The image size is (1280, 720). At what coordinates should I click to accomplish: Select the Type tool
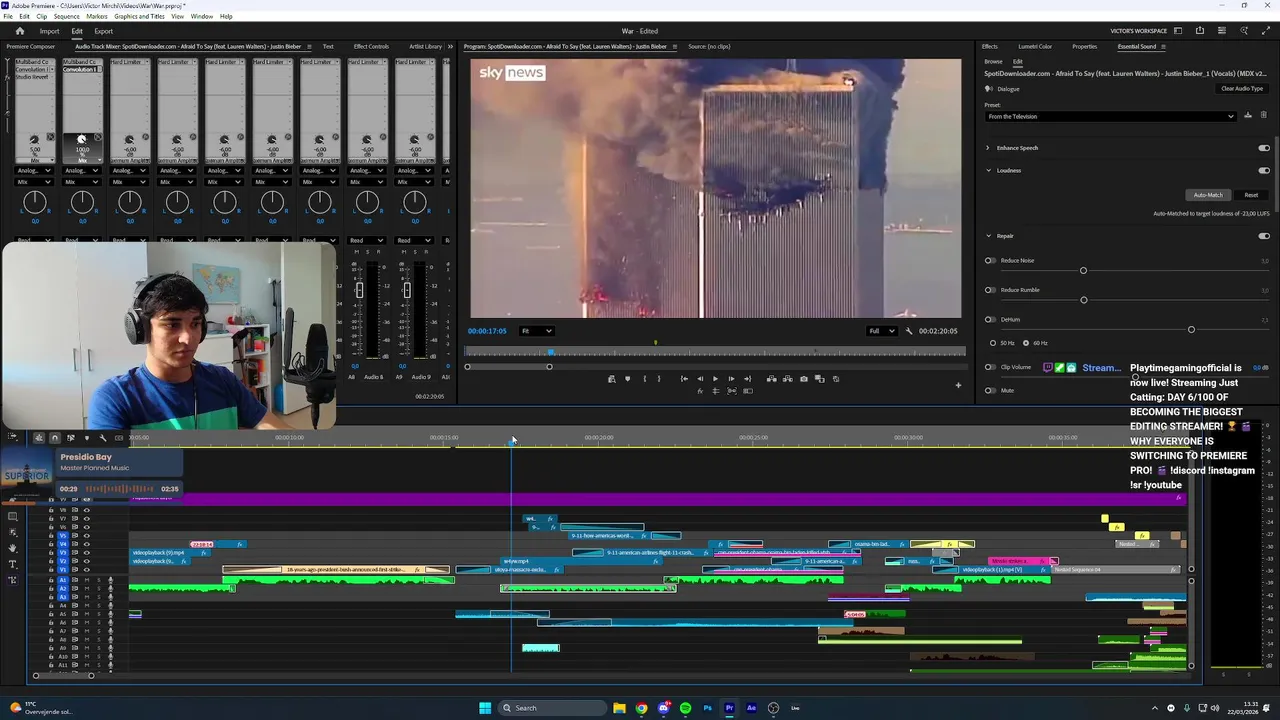[13, 564]
